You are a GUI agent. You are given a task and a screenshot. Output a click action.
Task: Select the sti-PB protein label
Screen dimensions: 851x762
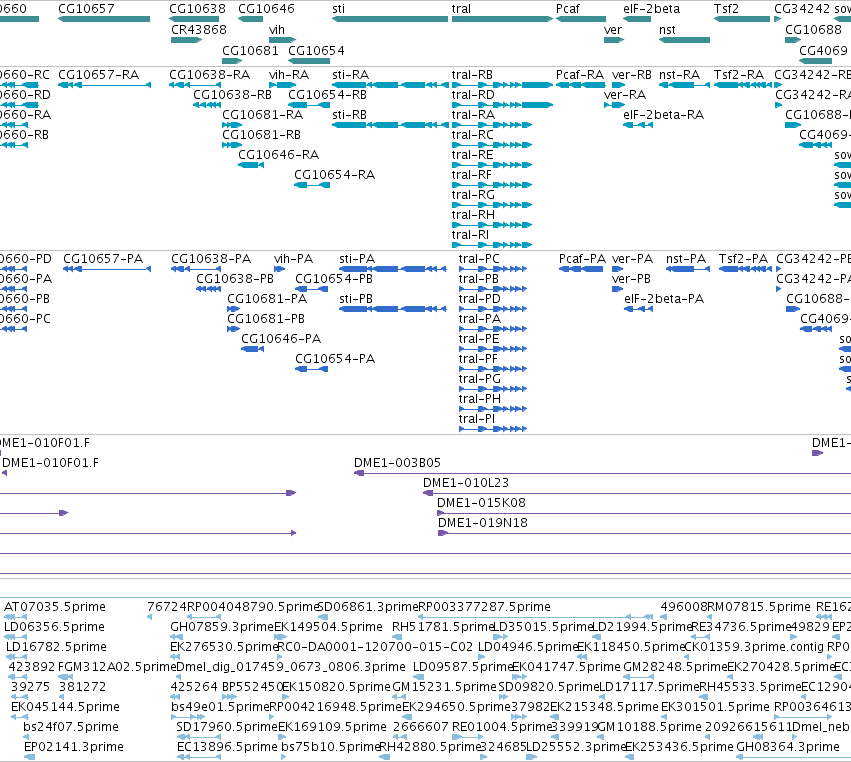(356, 299)
